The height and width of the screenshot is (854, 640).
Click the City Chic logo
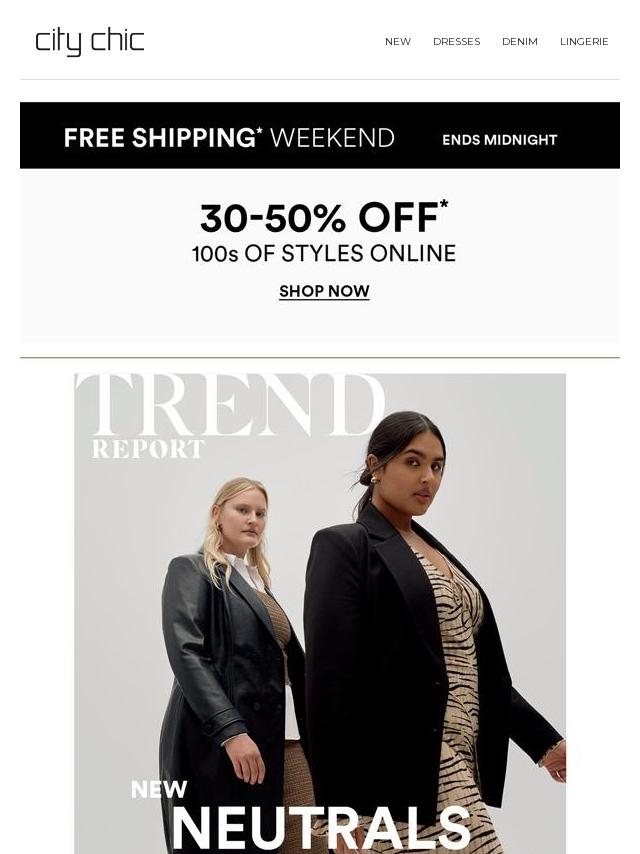(90, 42)
